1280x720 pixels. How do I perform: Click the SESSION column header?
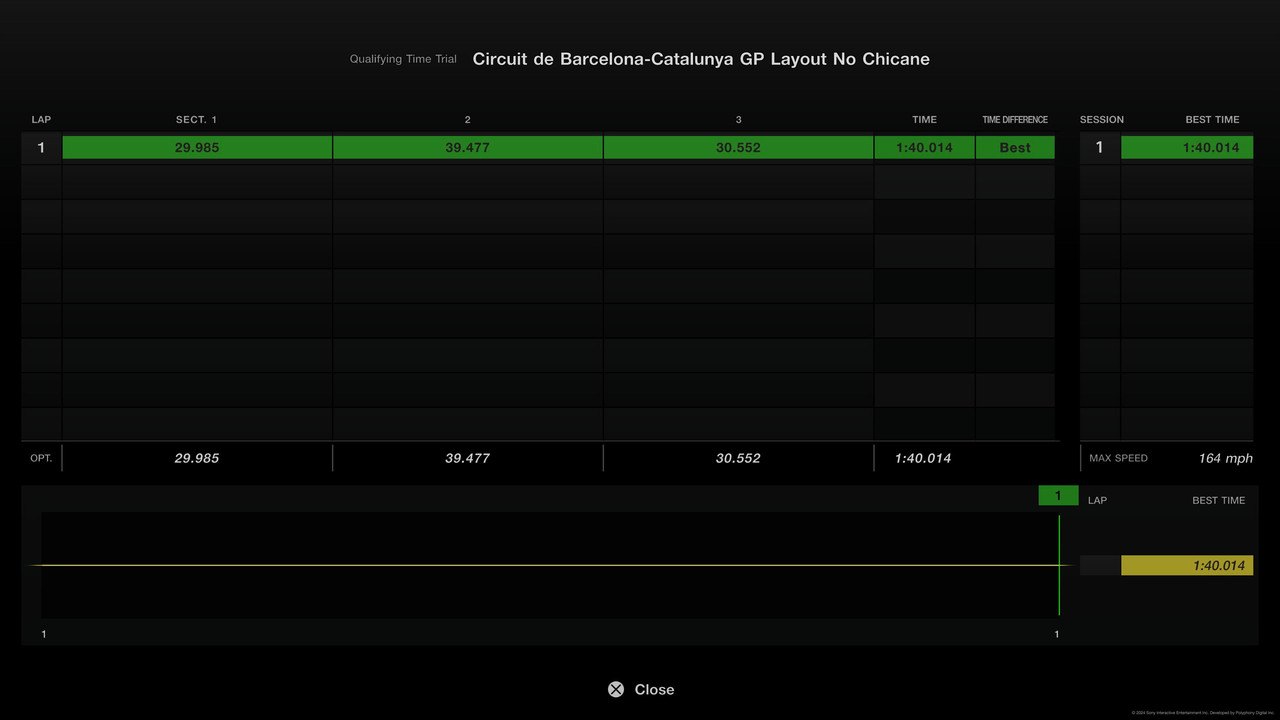coord(1102,120)
